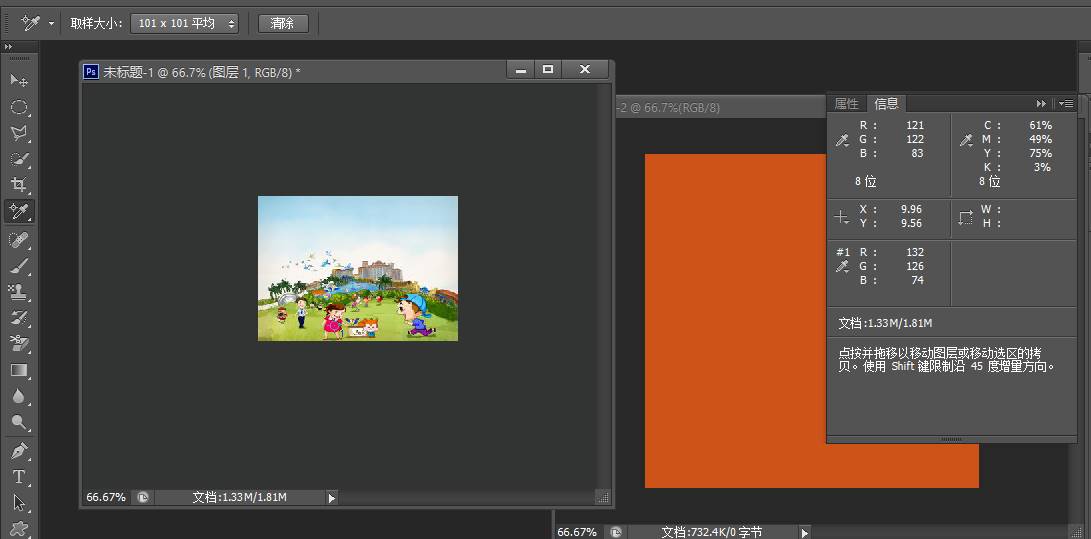
Task: Select the Brush tool
Action: pos(19,266)
